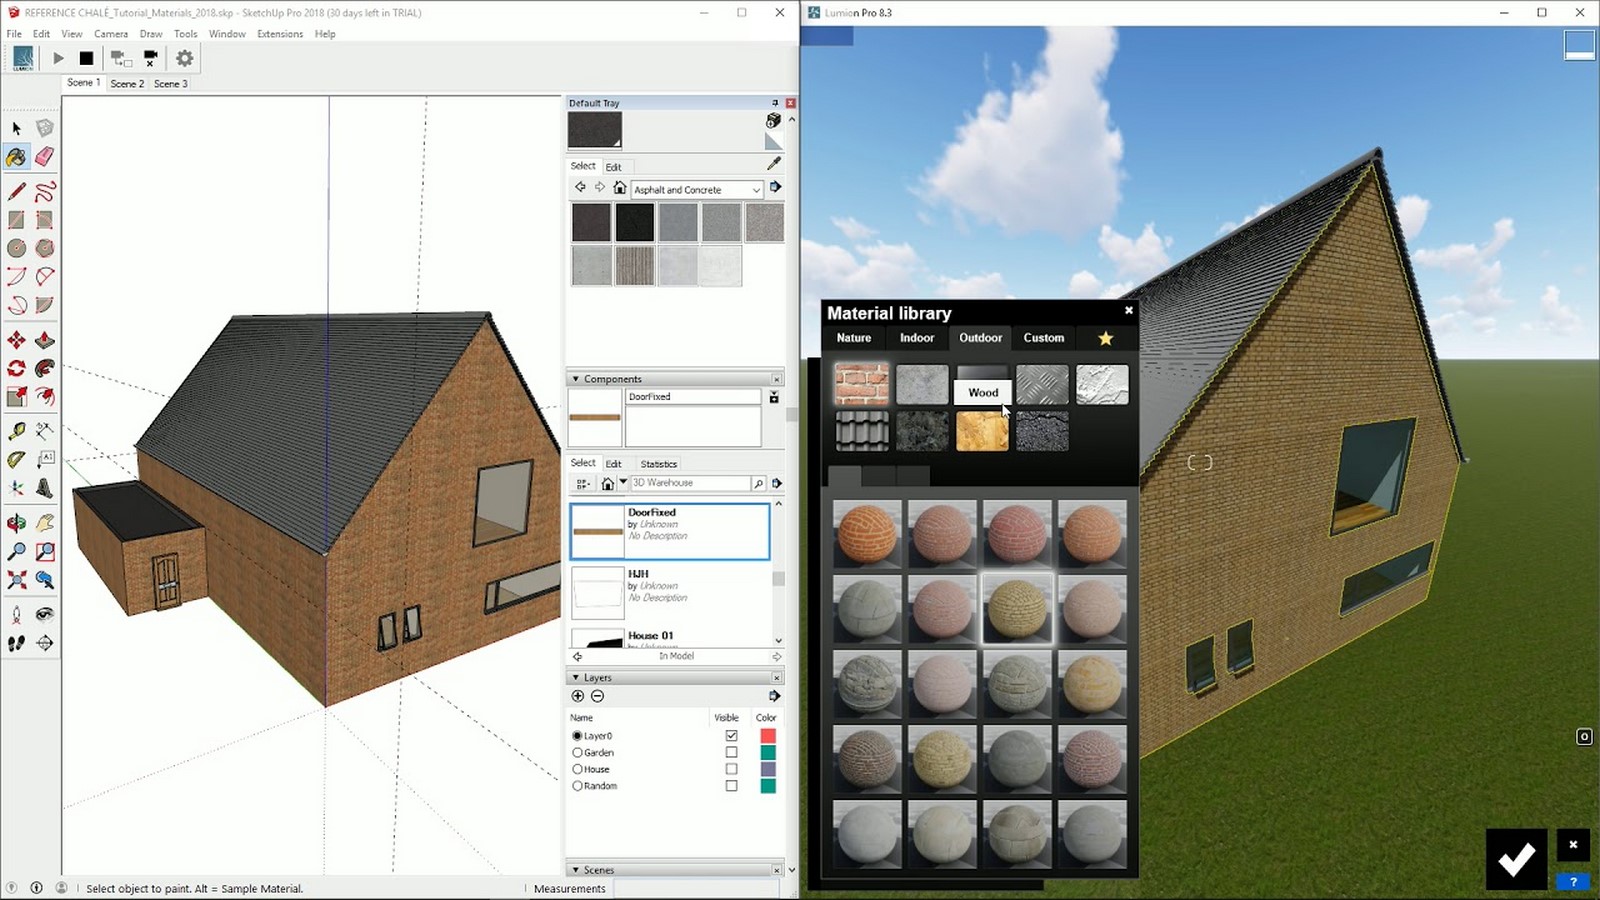Open the Extensions menu
This screenshot has width=1600, height=900.
tap(280, 34)
